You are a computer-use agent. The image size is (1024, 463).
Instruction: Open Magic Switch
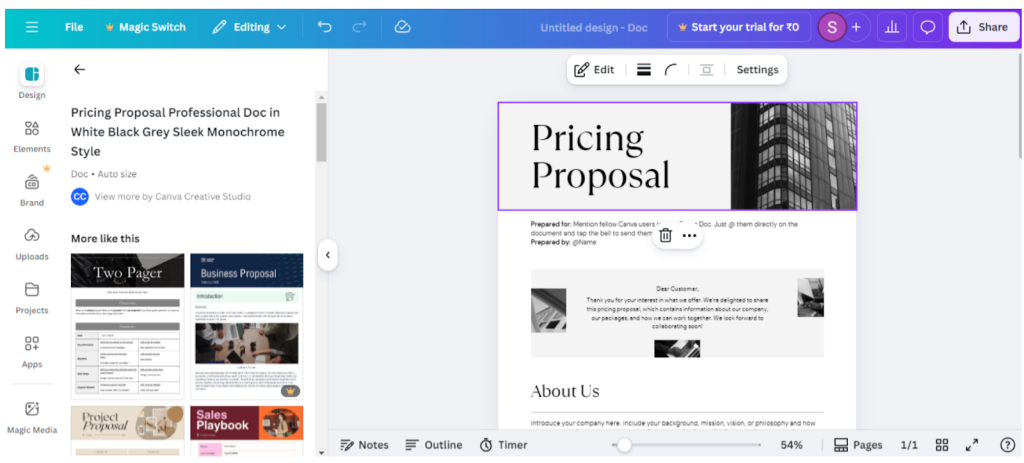(x=145, y=27)
